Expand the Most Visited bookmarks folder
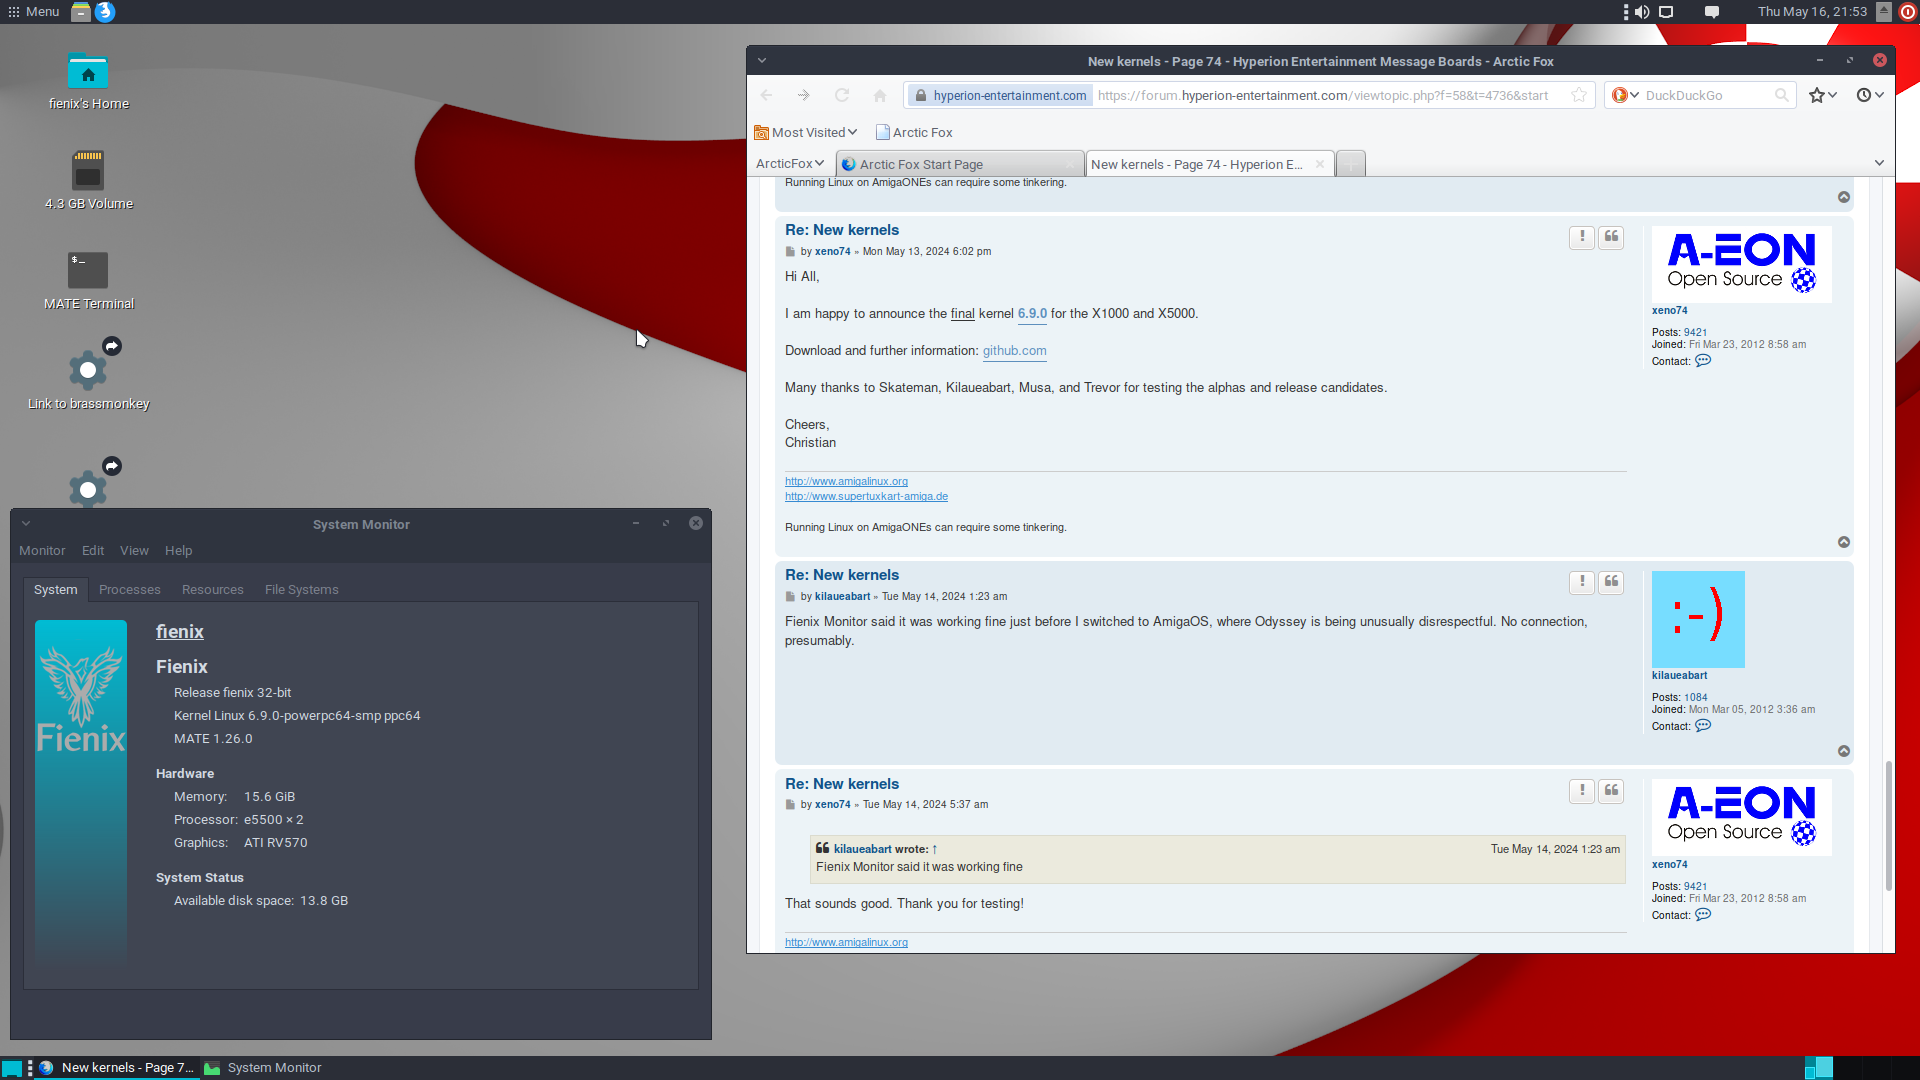 tap(806, 132)
